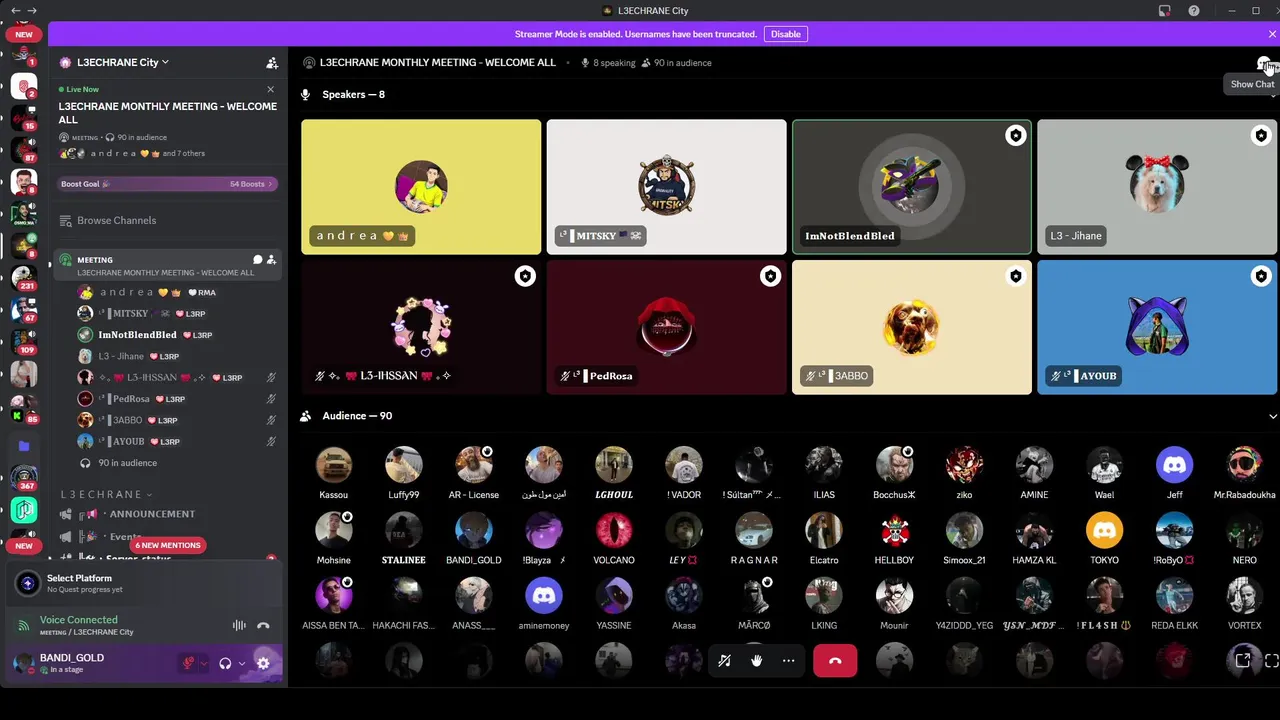
Task: Select the MEETING stage channel
Action: [166, 265]
